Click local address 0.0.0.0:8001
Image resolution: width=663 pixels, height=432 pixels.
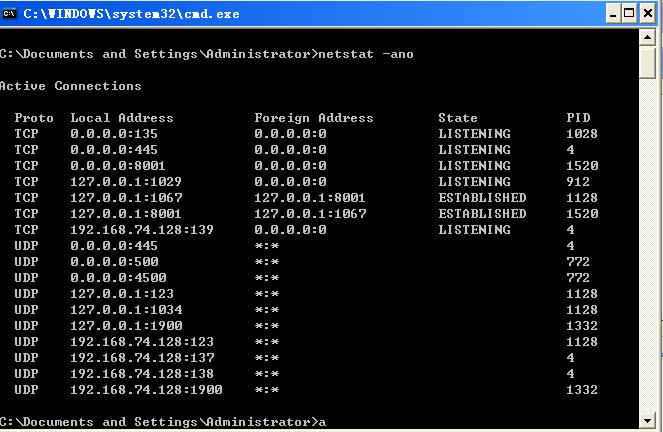pos(118,166)
